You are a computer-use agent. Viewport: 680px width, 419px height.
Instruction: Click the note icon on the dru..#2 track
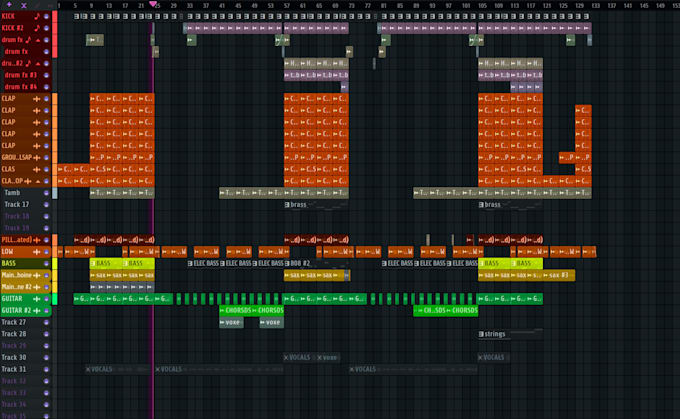pyautogui.click(x=29, y=63)
